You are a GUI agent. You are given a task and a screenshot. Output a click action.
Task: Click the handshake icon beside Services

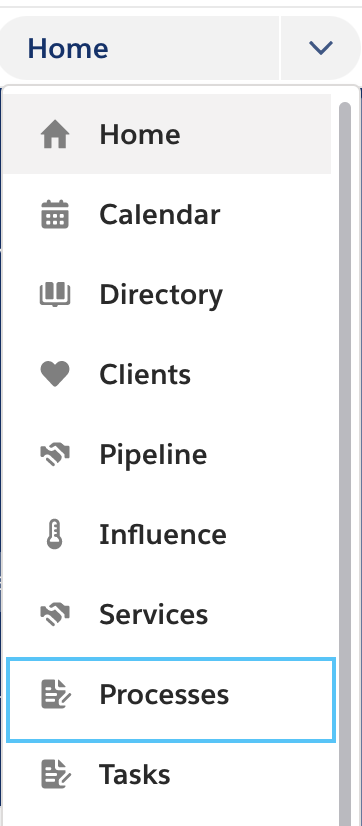[x=55, y=614]
